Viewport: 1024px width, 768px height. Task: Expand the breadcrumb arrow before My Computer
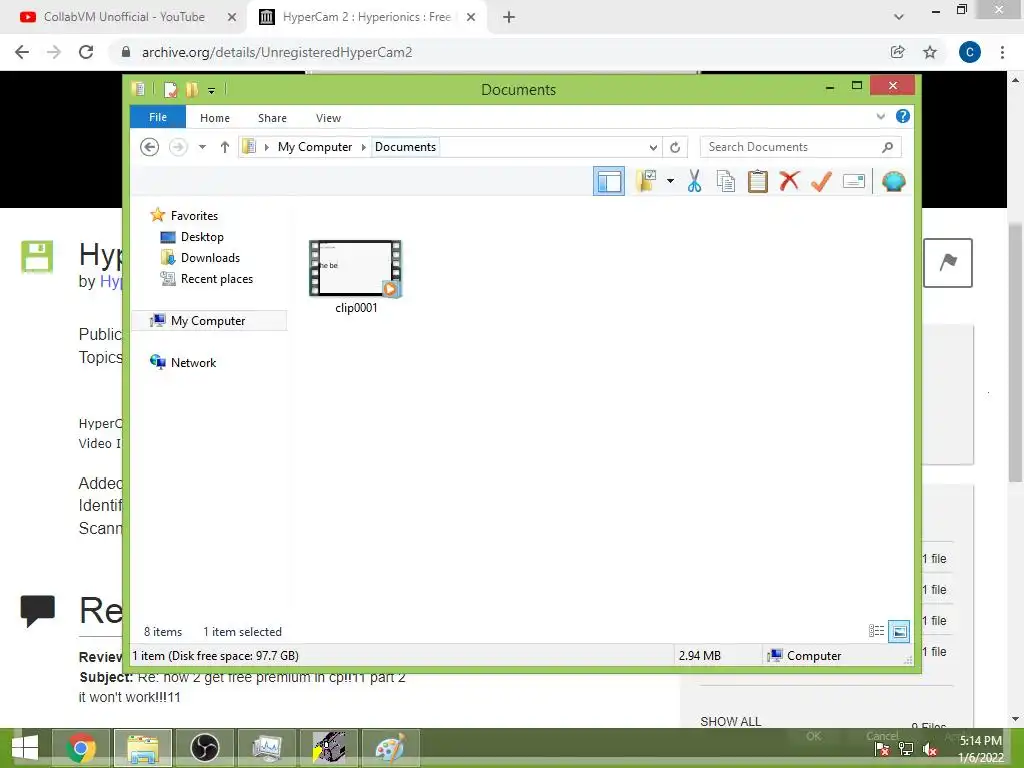(266, 147)
